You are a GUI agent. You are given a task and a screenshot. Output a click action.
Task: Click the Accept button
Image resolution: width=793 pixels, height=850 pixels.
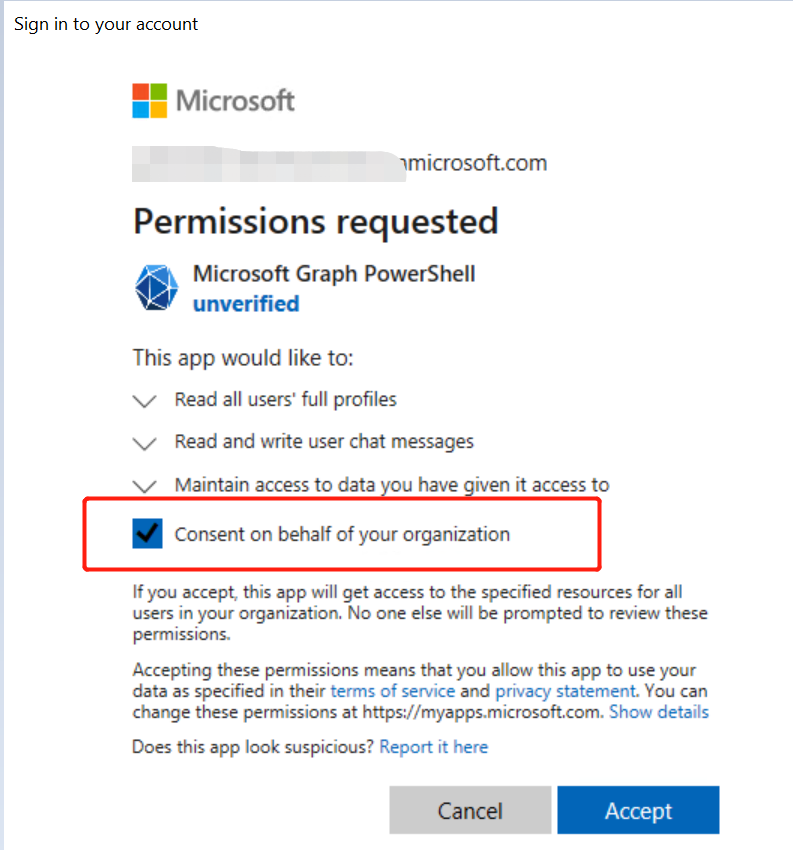(x=638, y=810)
